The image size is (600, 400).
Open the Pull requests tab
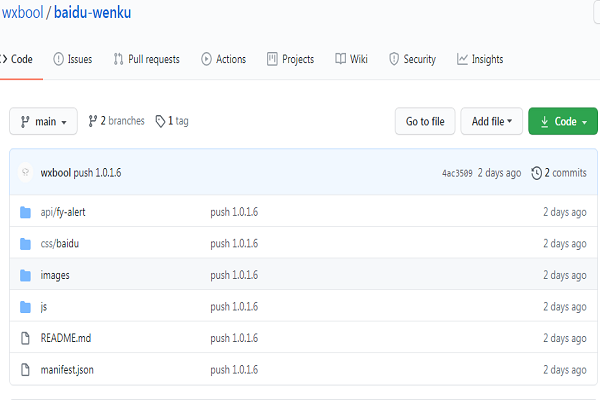pos(146,59)
